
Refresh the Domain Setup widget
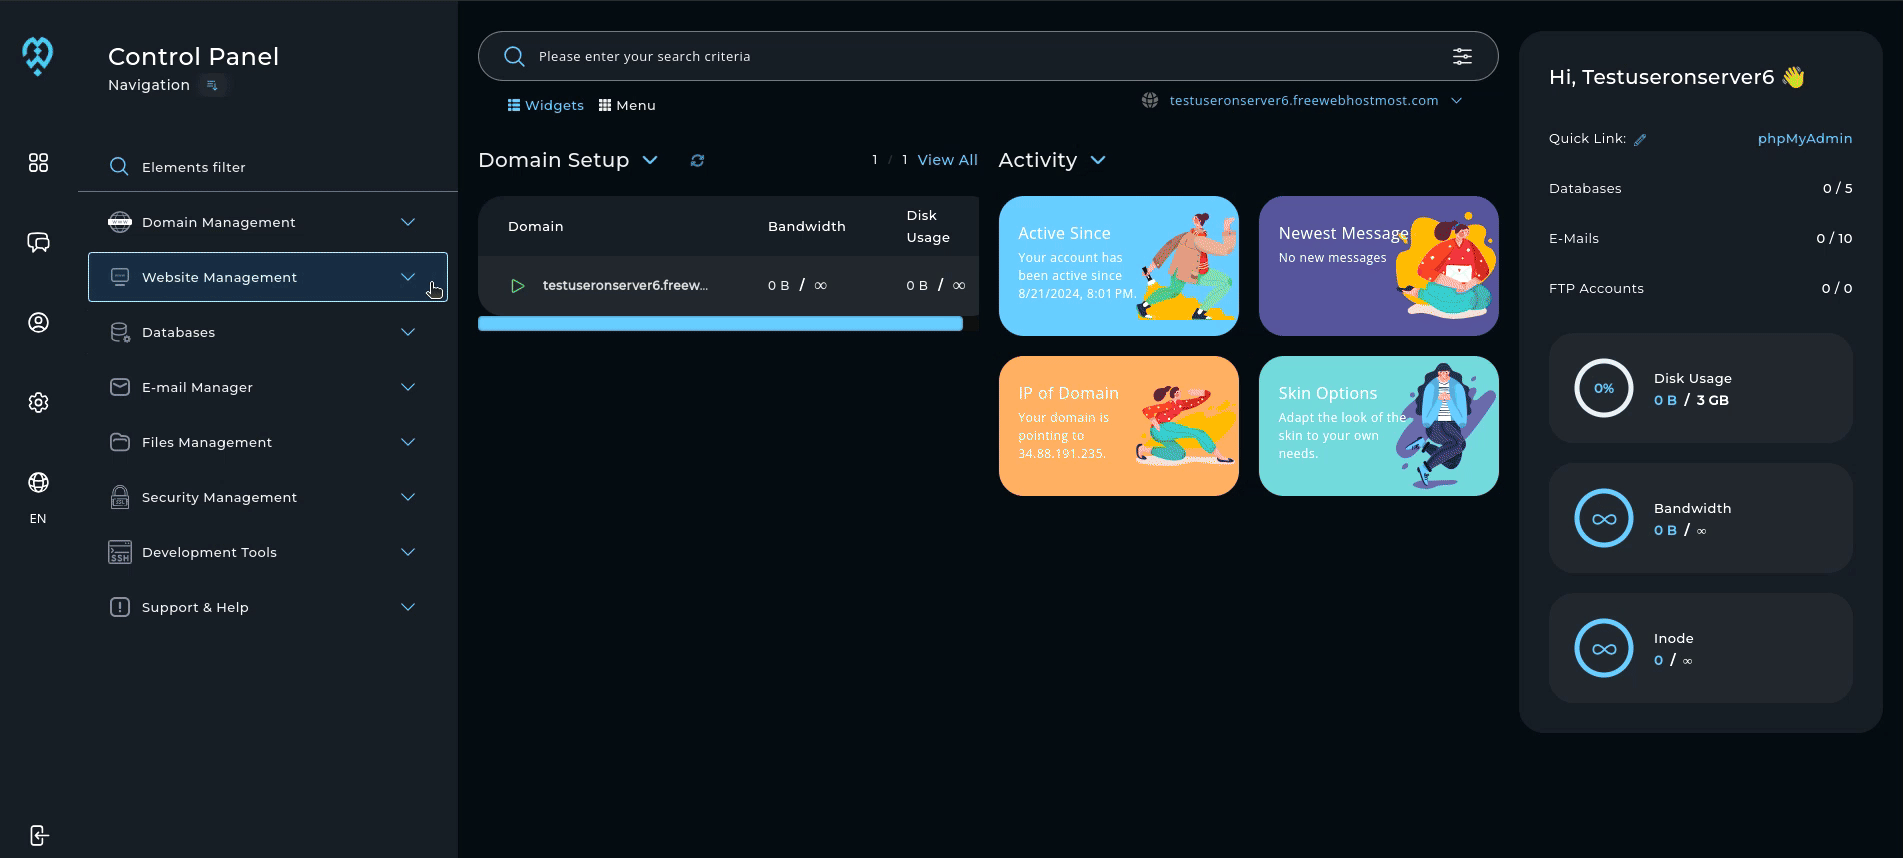point(697,160)
